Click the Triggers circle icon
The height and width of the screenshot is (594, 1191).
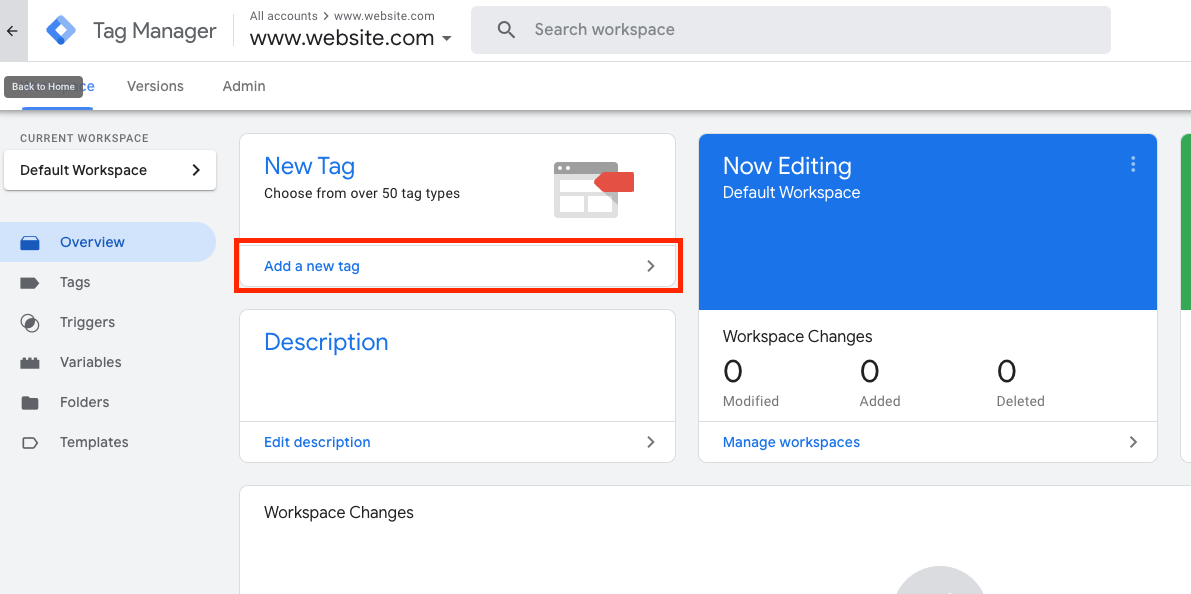point(30,323)
